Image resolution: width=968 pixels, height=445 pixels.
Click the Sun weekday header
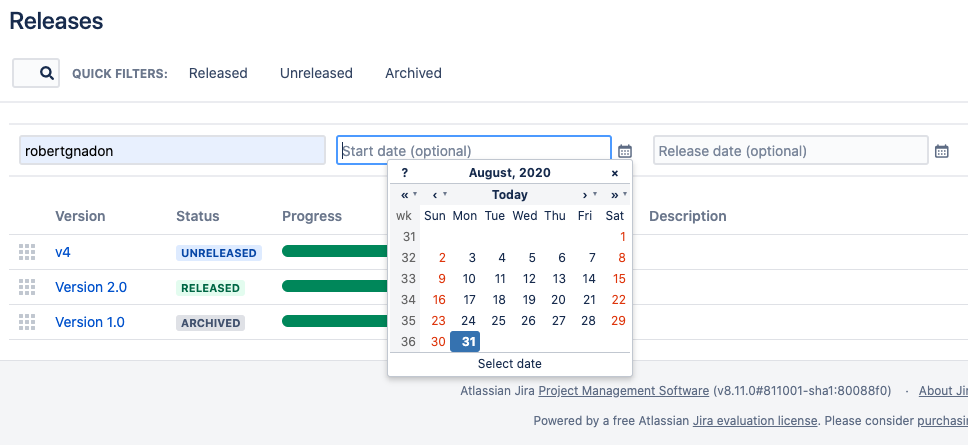click(x=435, y=215)
